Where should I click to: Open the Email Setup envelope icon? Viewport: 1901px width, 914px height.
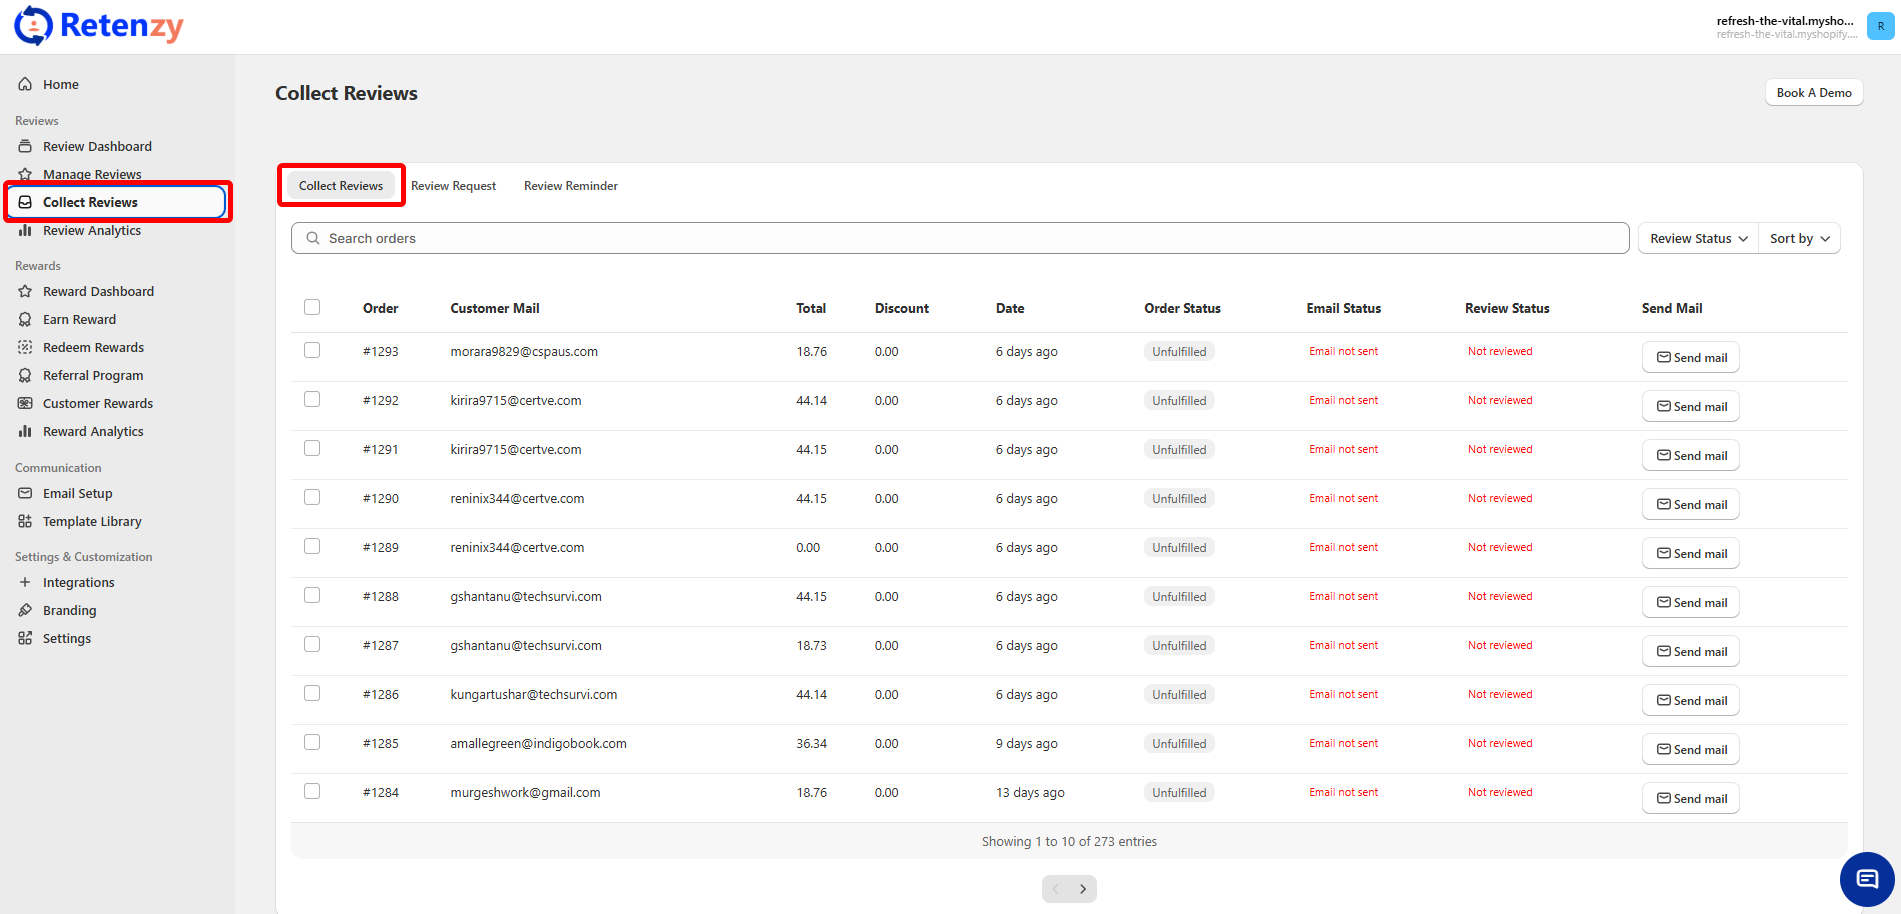tap(25, 493)
